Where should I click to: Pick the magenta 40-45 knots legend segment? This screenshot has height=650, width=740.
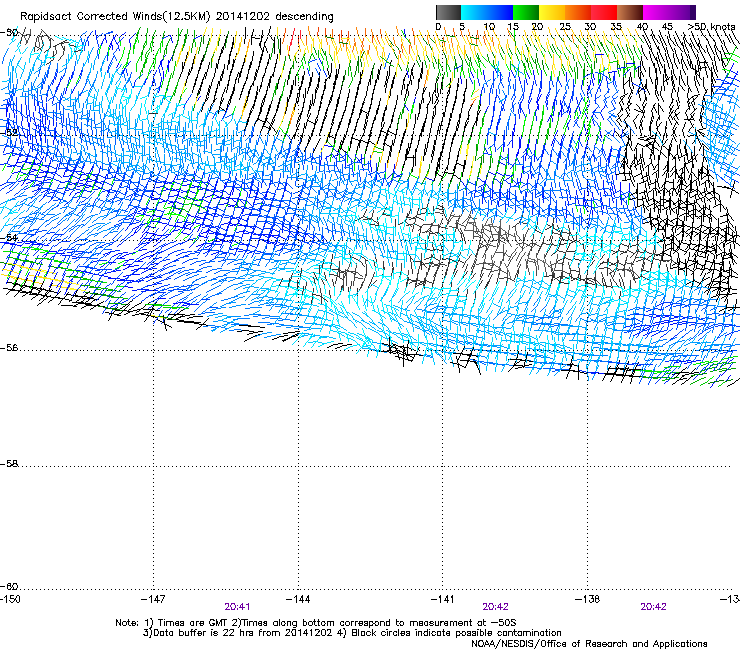(x=656, y=12)
